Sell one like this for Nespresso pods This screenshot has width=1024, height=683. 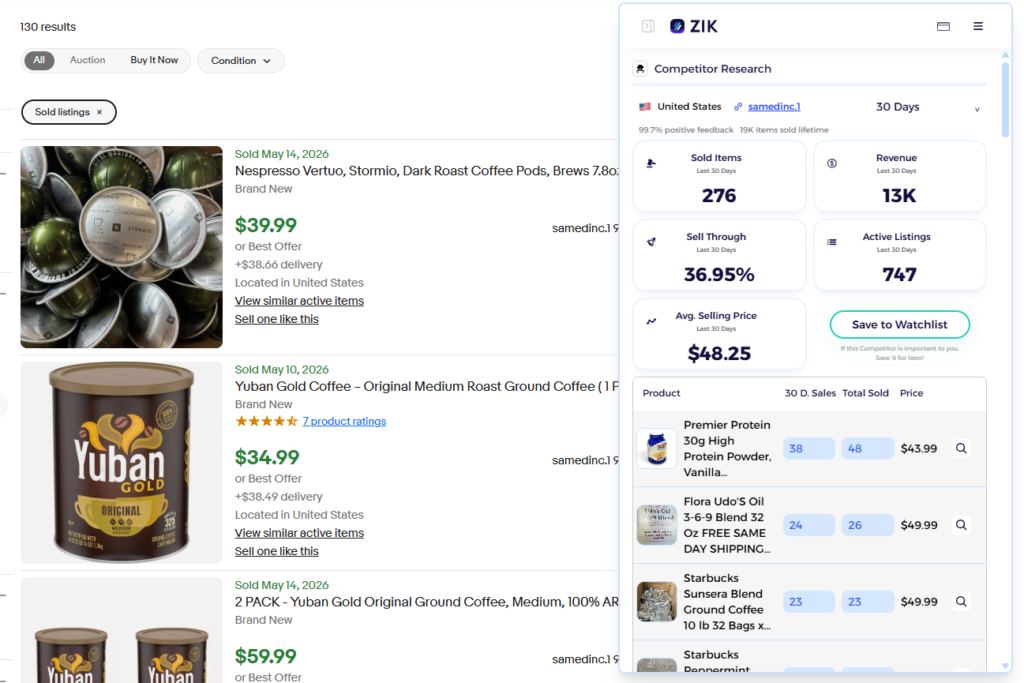point(277,319)
